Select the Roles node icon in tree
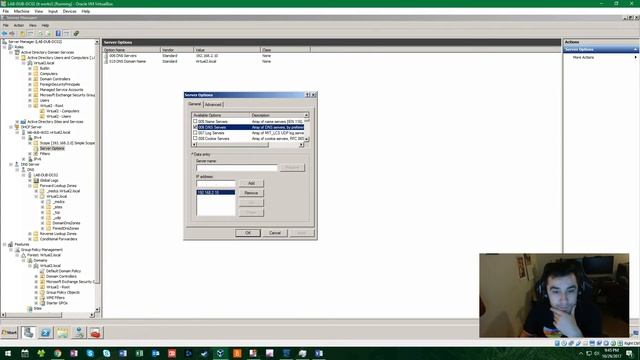This screenshot has height=360, width=640. (11, 47)
